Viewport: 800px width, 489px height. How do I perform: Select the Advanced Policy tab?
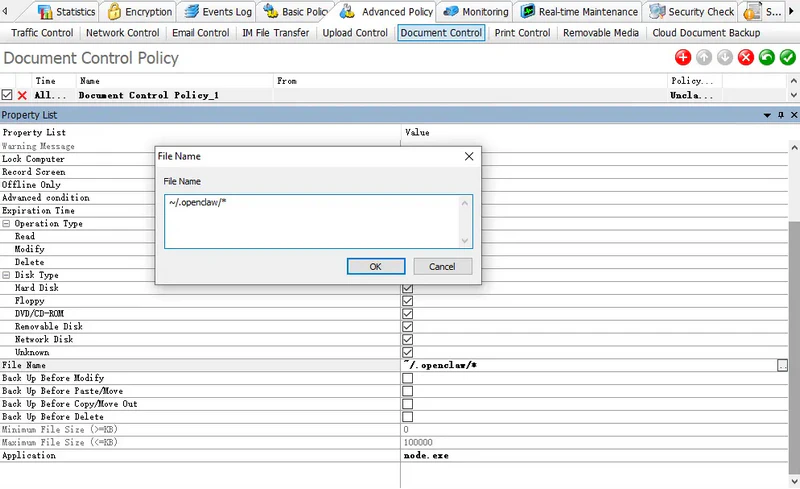pos(386,12)
